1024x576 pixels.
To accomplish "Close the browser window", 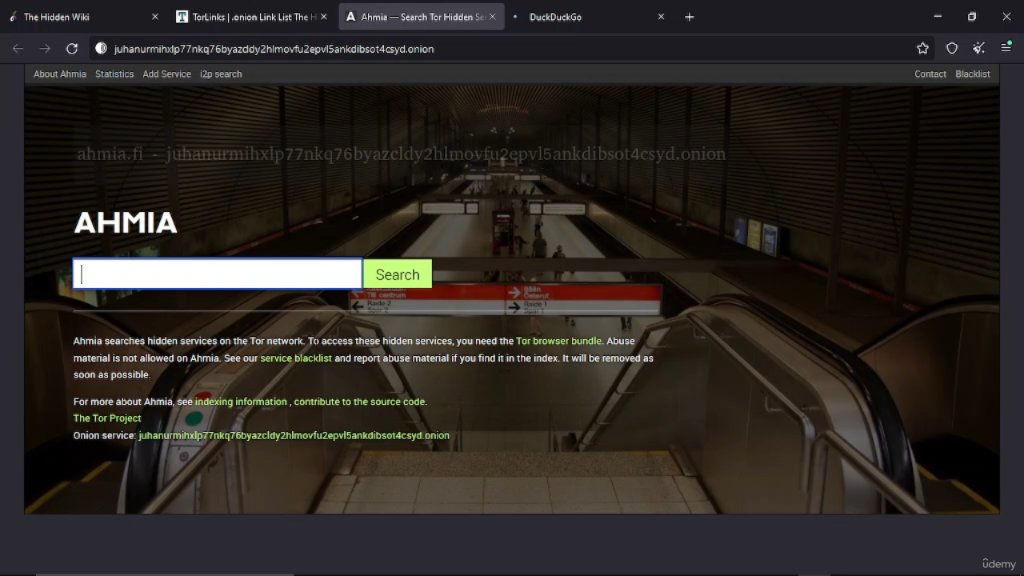I will (1006, 17).
